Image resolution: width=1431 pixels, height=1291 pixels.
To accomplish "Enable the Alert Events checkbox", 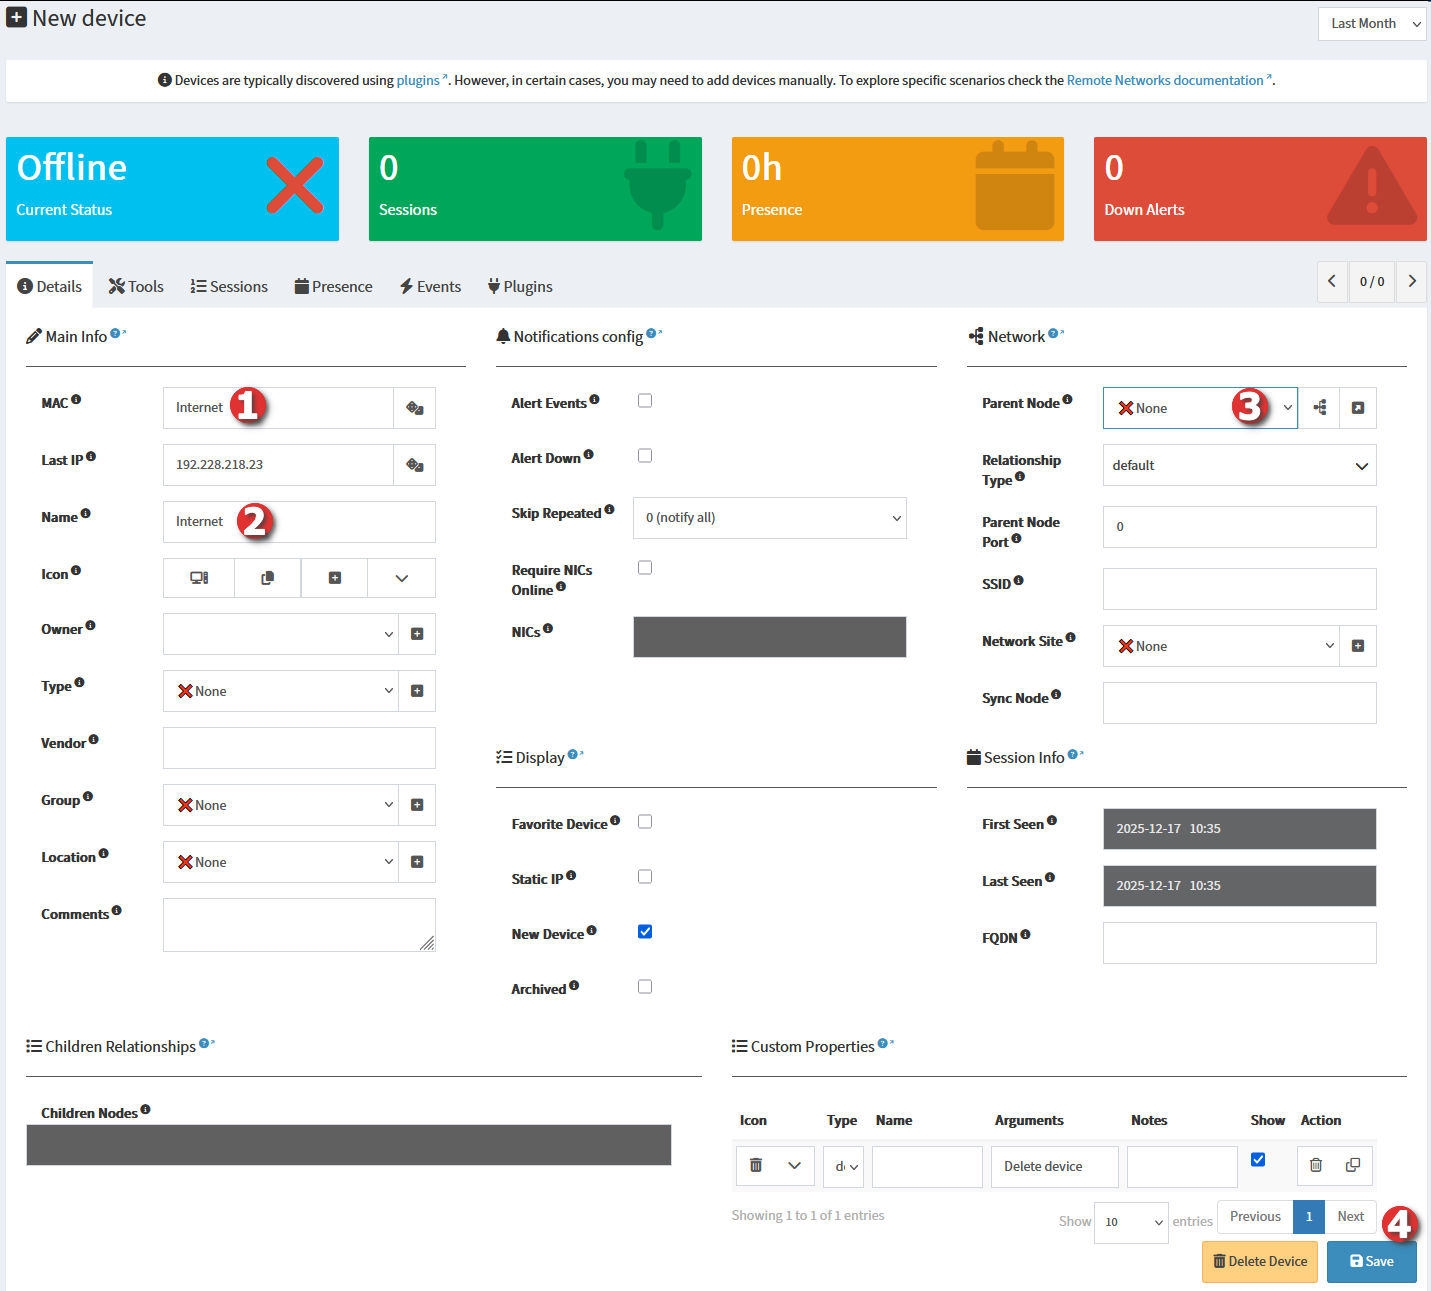I will click(645, 401).
